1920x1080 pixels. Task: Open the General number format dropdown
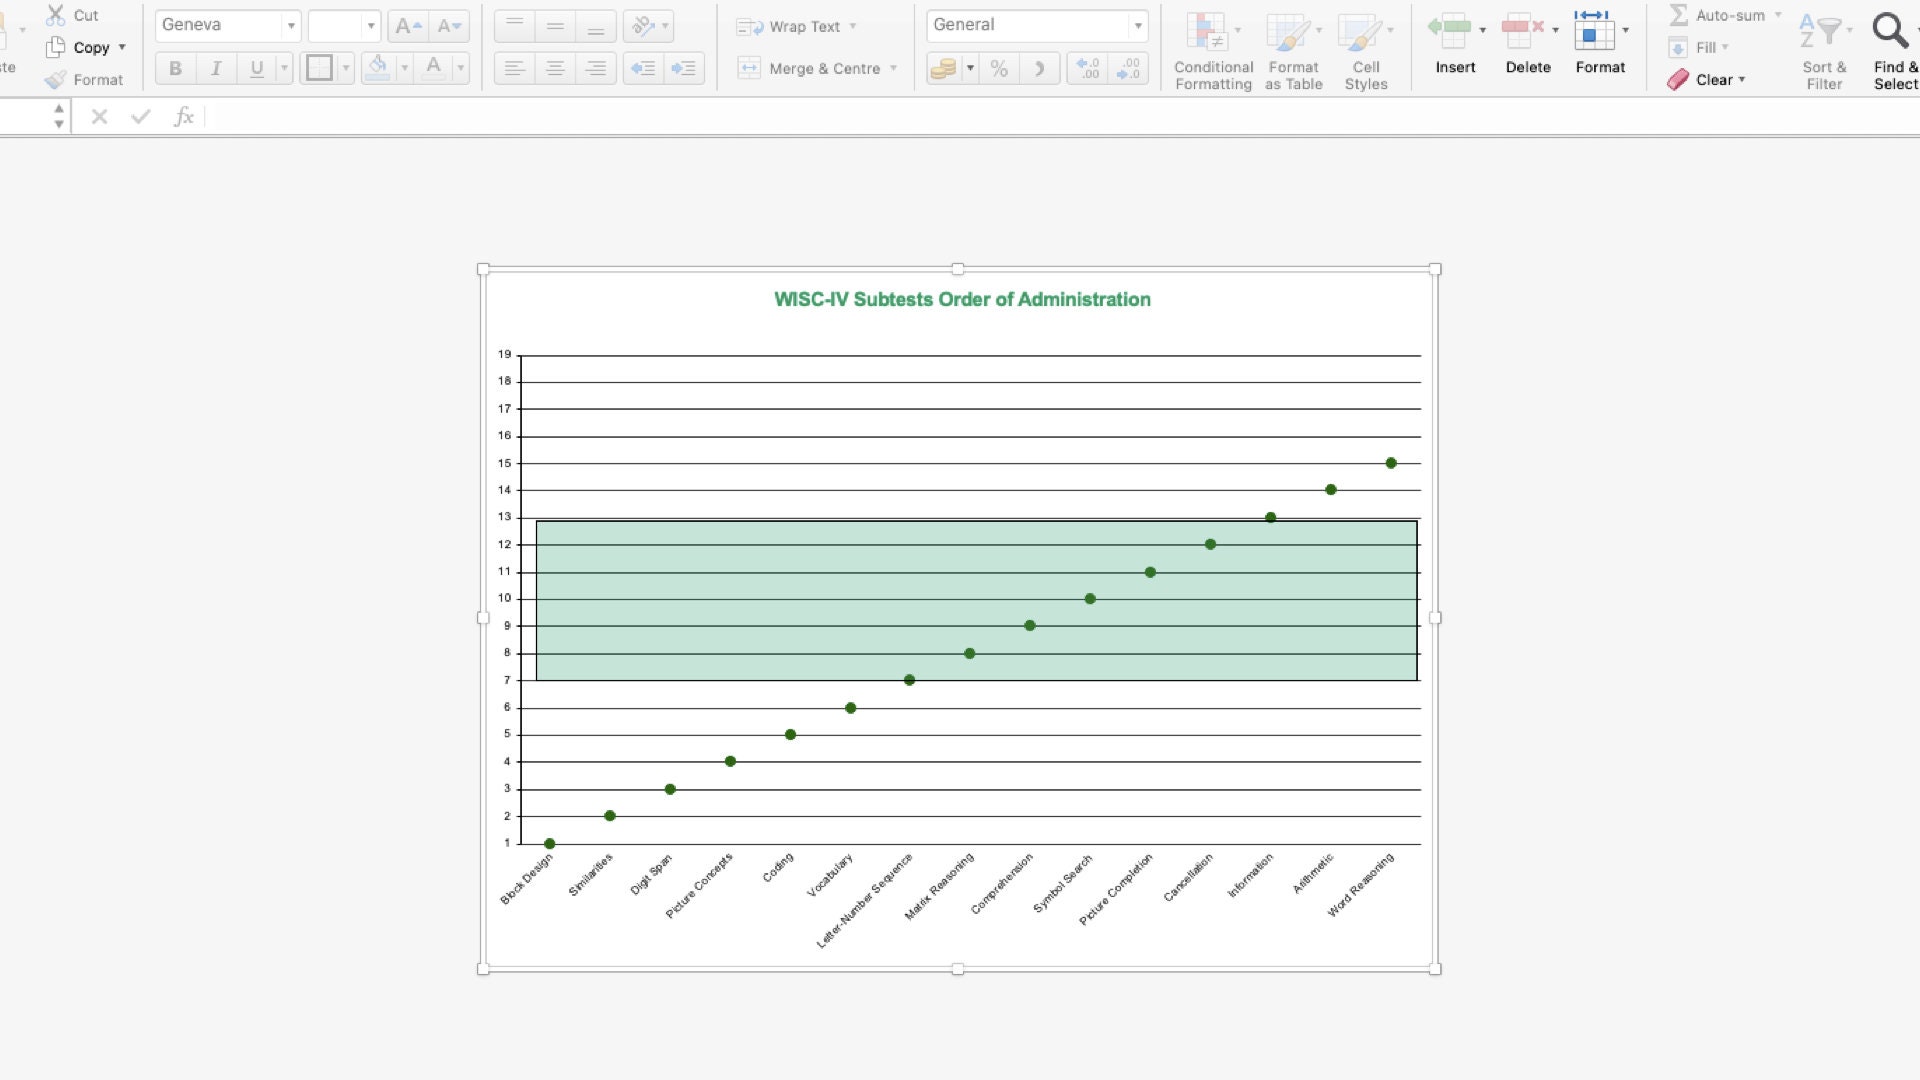coord(1137,25)
